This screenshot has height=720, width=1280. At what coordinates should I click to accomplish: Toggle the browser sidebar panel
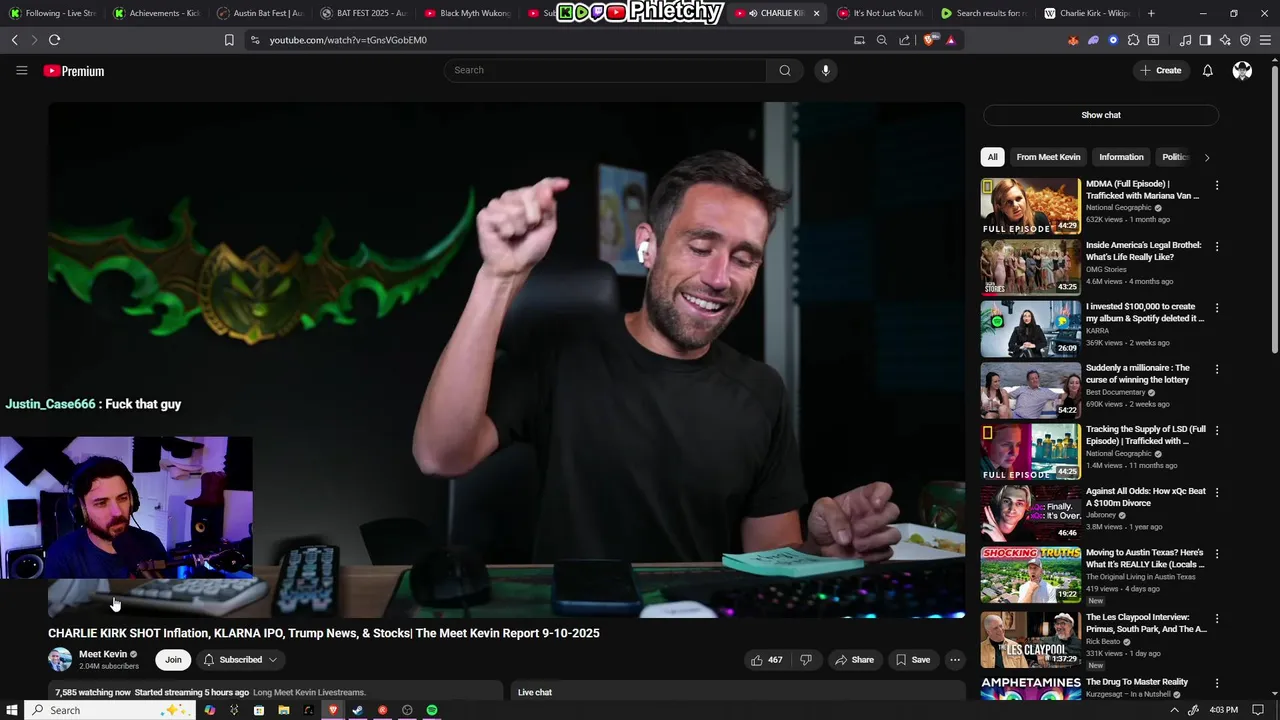[1205, 40]
